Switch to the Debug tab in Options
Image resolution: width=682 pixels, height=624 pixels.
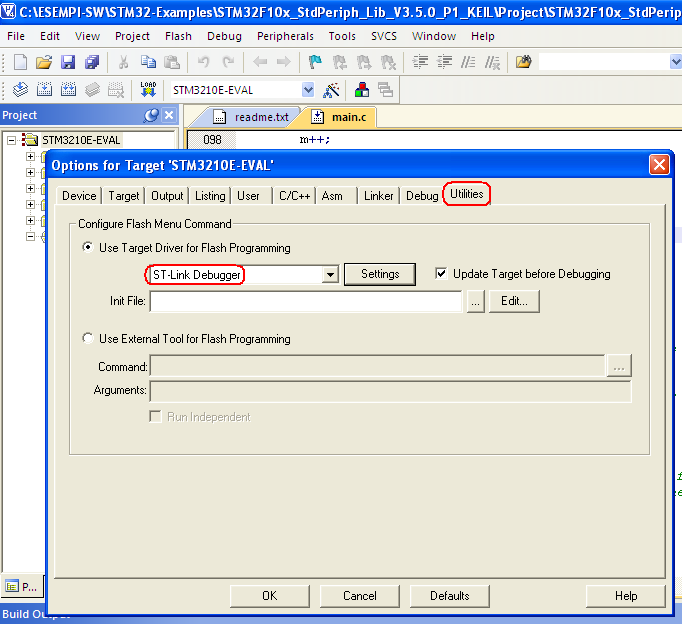tap(422, 196)
